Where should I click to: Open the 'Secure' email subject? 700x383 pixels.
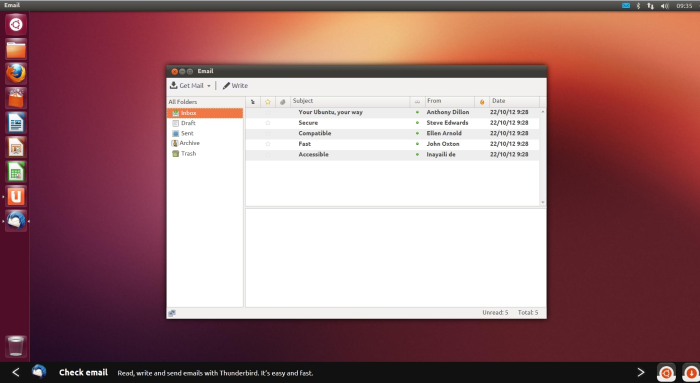pos(308,123)
